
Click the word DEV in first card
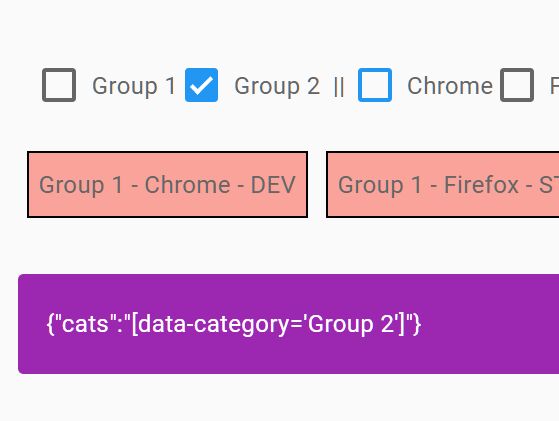coord(273,185)
